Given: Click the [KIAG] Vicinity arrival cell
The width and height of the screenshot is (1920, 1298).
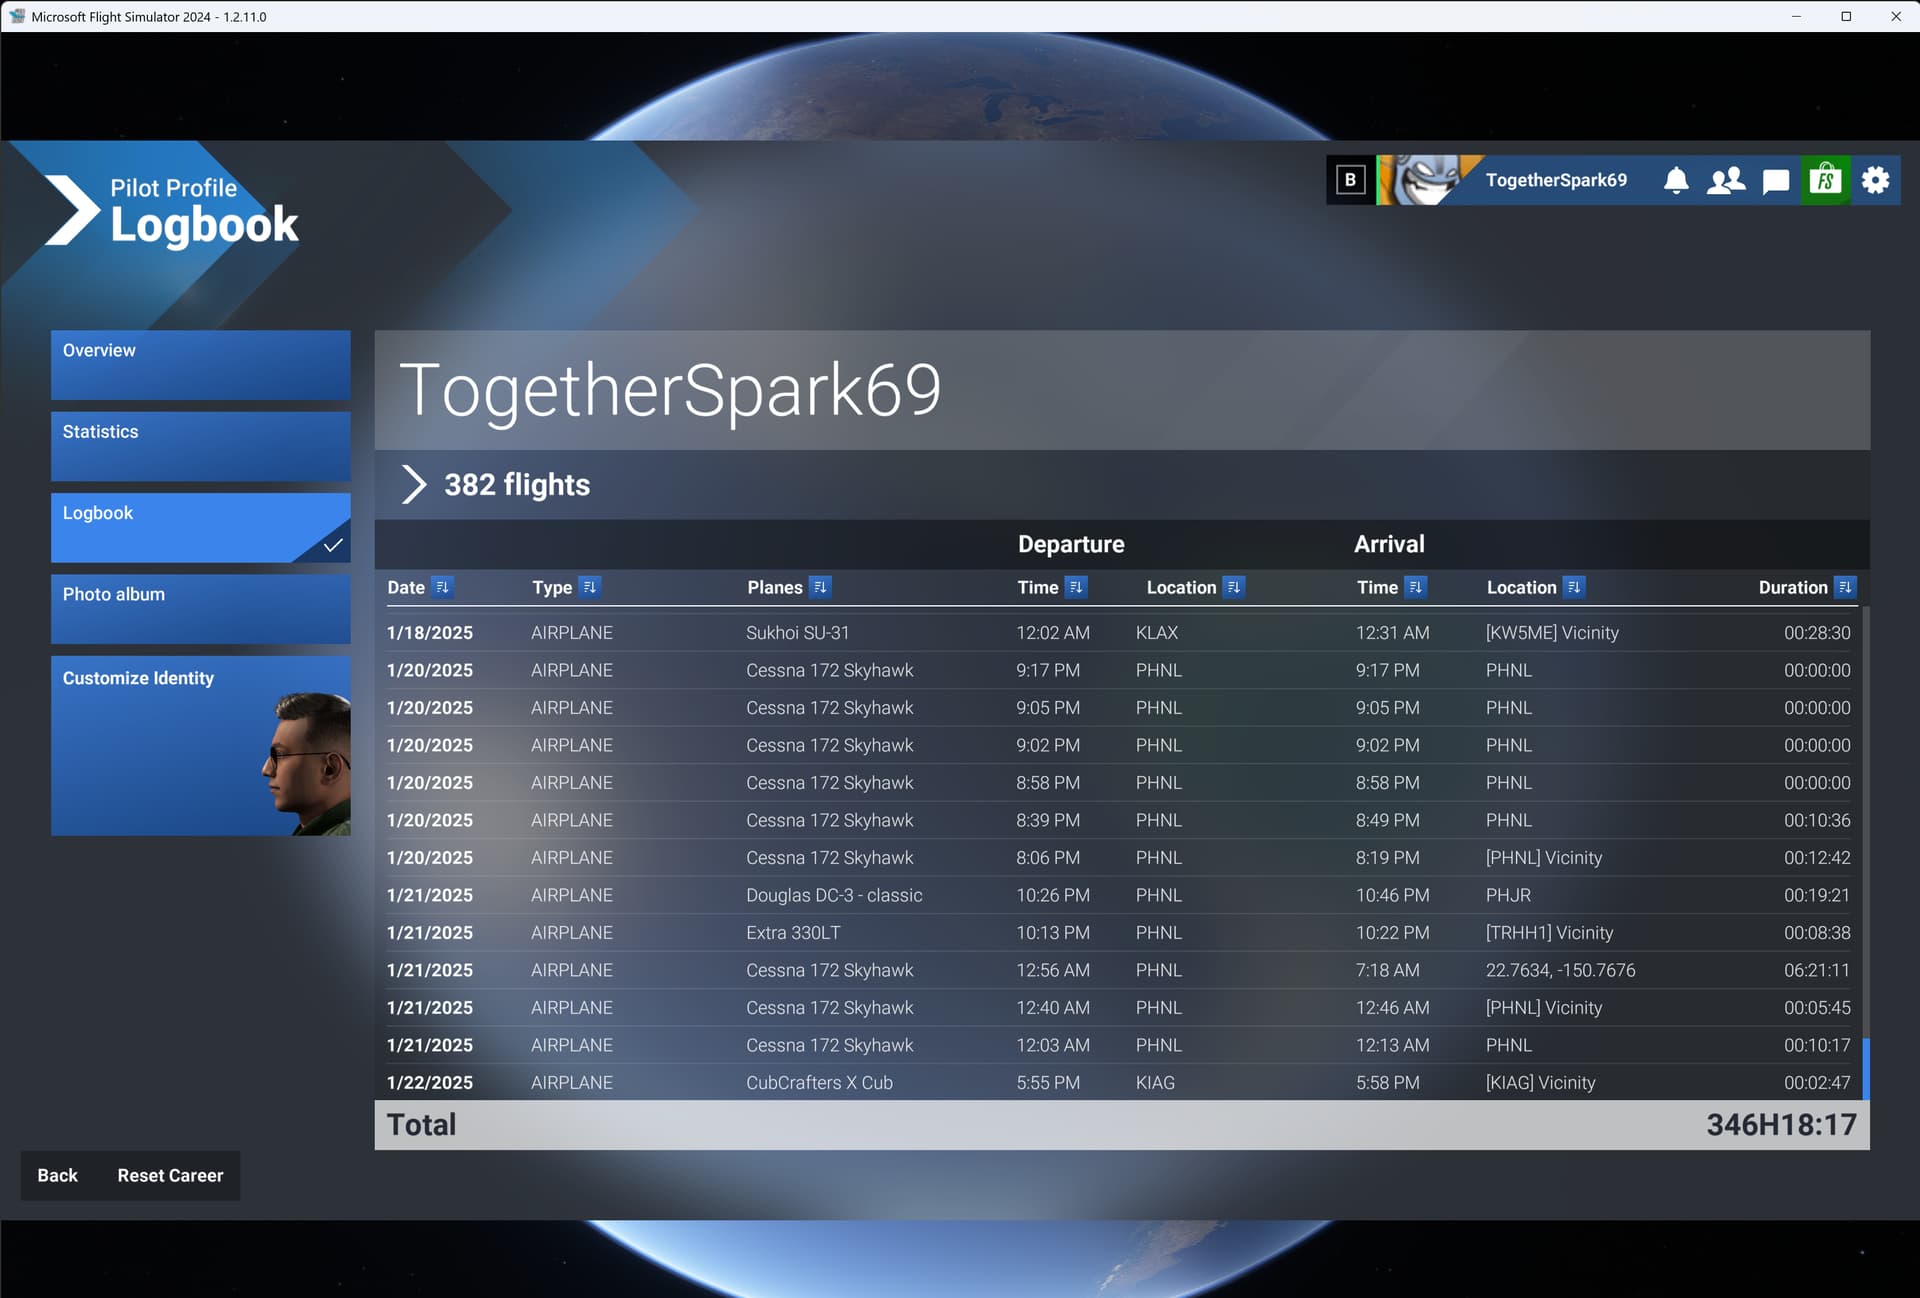Looking at the screenshot, I should click(1540, 1082).
